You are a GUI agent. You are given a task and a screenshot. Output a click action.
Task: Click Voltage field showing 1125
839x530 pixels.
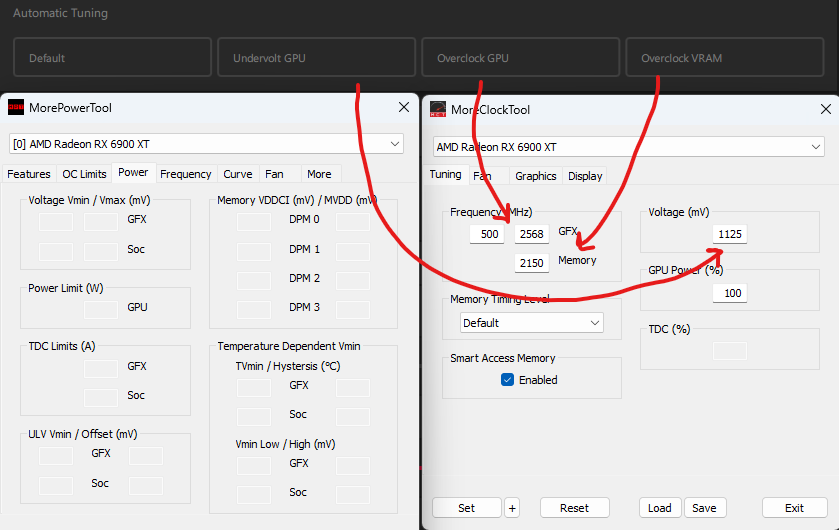click(x=730, y=234)
